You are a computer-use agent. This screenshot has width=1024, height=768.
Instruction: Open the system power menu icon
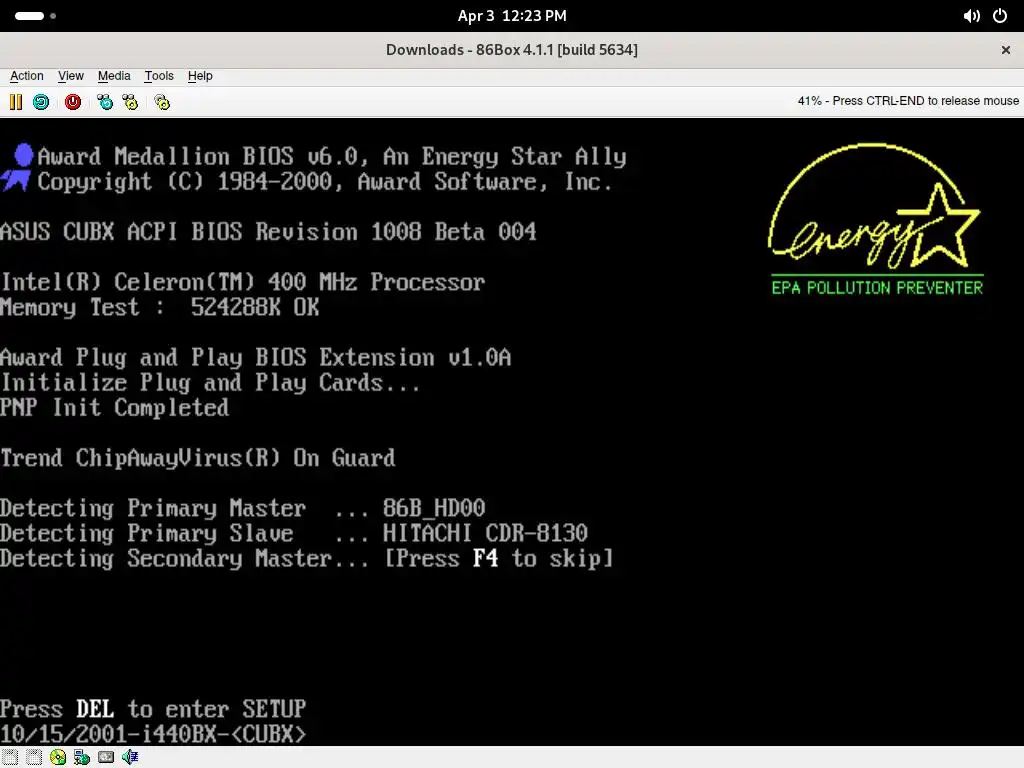(1000, 16)
